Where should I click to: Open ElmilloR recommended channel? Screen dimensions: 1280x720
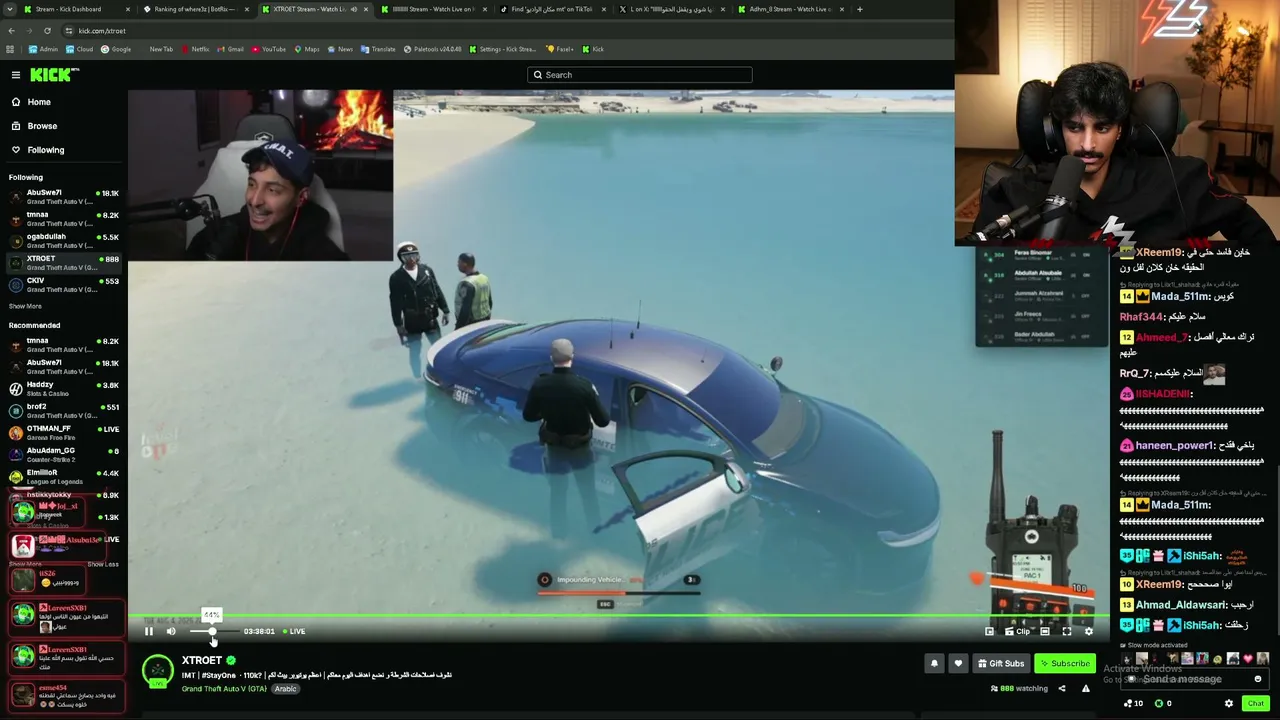64,477
